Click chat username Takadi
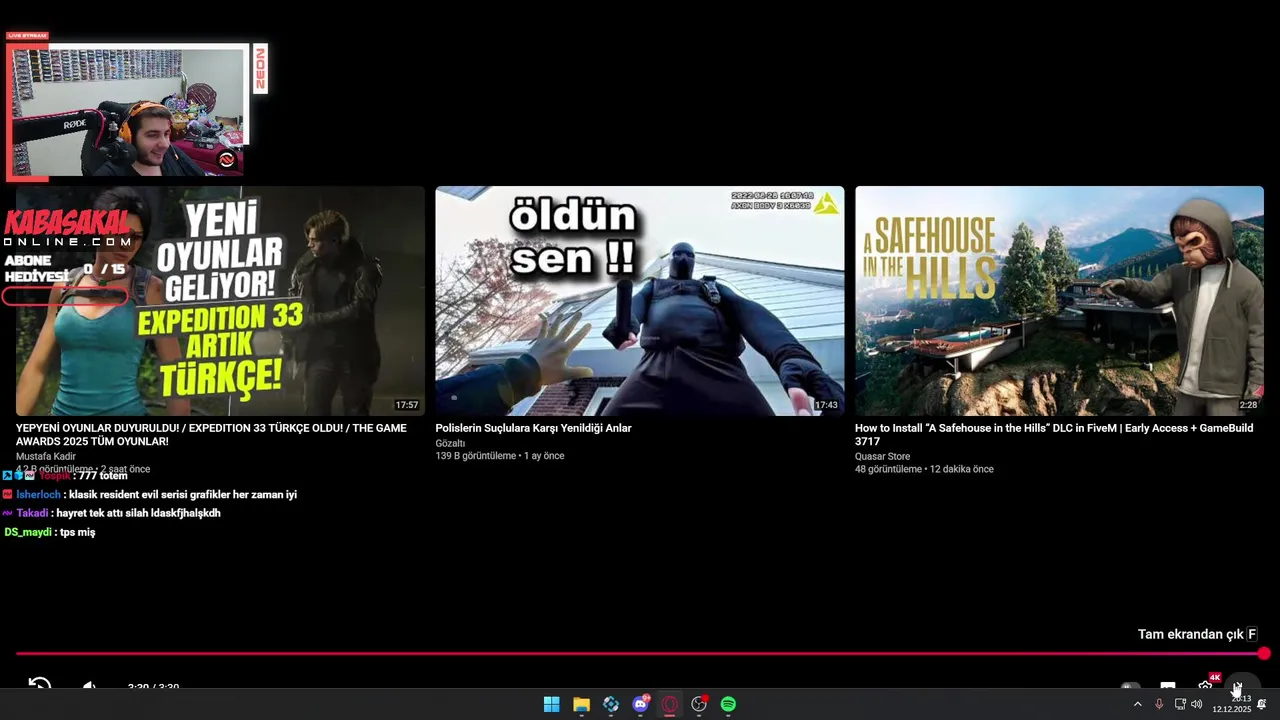The height and width of the screenshot is (720, 1280). (x=32, y=513)
